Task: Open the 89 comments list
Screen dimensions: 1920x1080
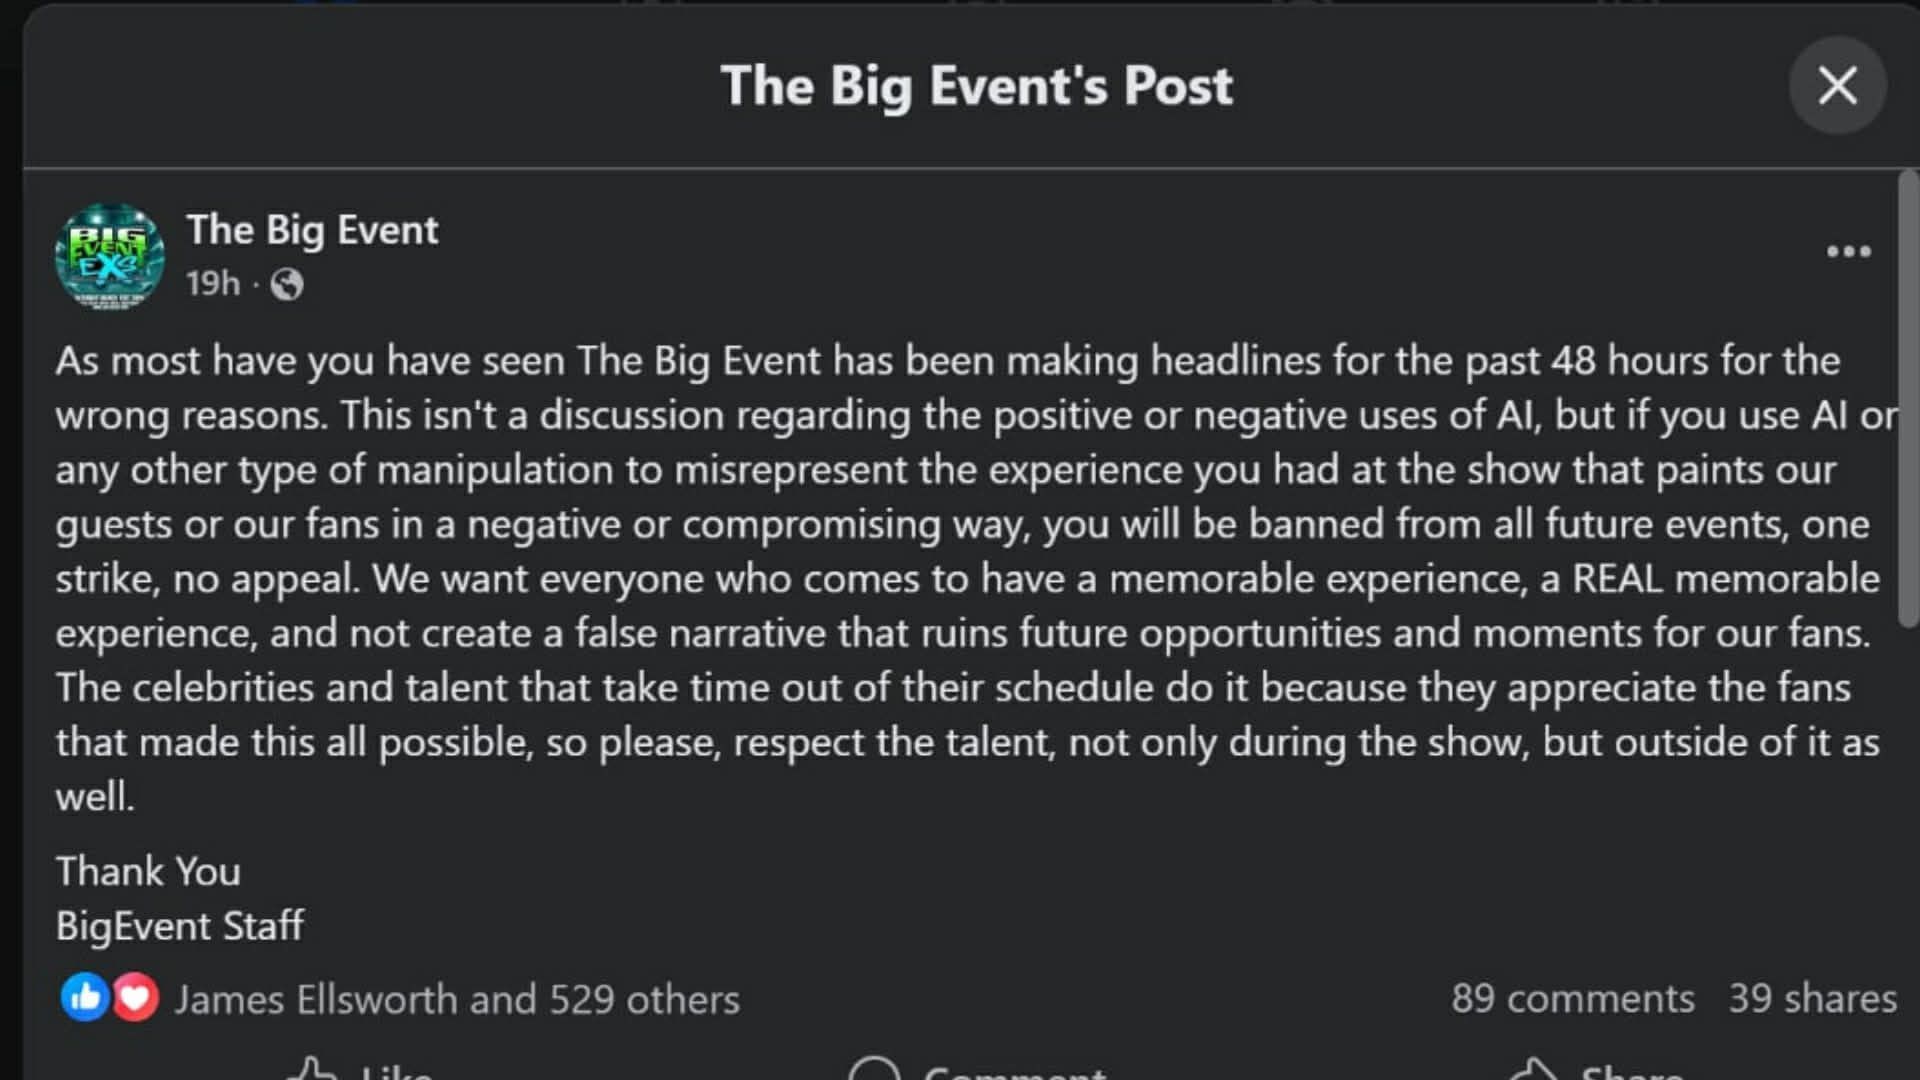Action: [1573, 998]
